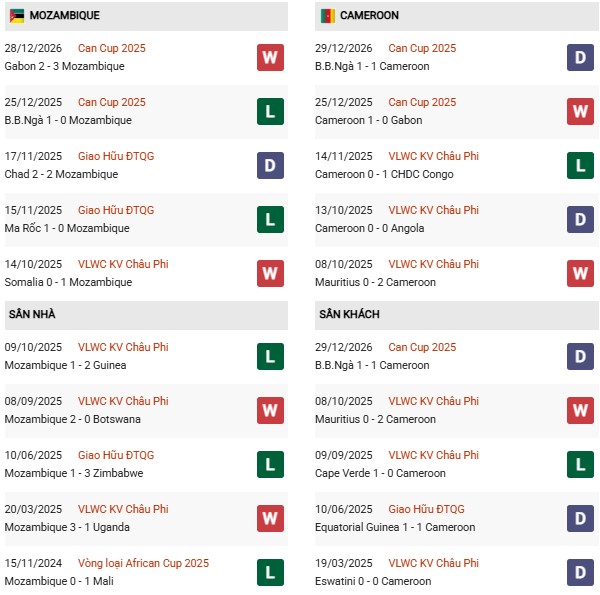The height and width of the screenshot is (595, 600).
Task: Click L badge for Cameroon 0-1 CHDC Congo
Action: [x=580, y=165]
